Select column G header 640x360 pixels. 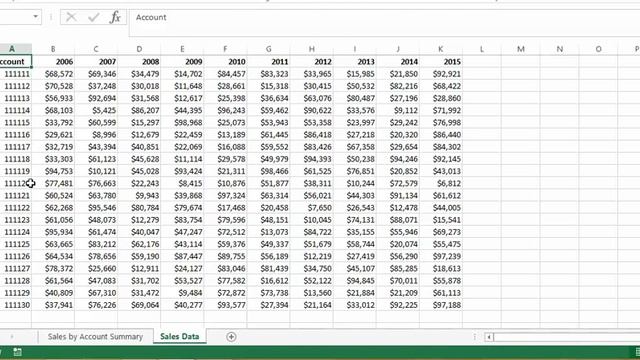[x=269, y=49]
